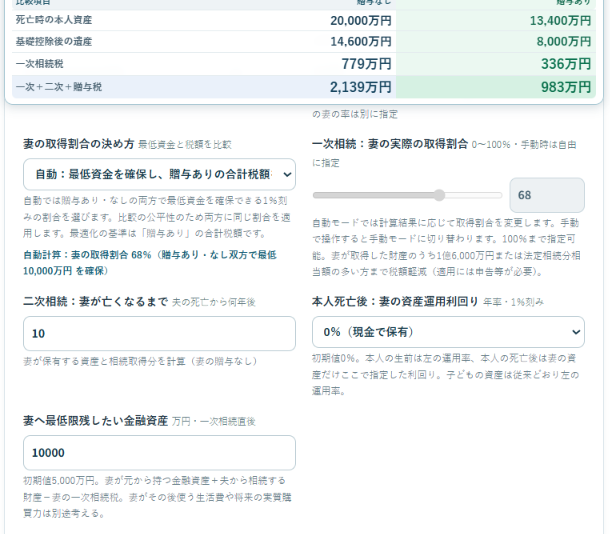
Task: Click the 死亡時の本人資産 row label
Action: 54,20
